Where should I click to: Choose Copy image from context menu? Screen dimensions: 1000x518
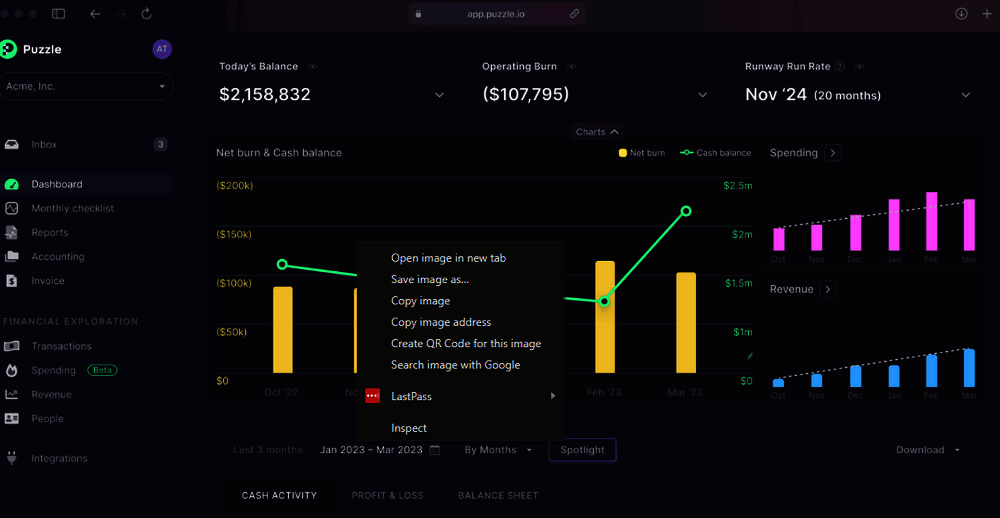[x=420, y=301]
